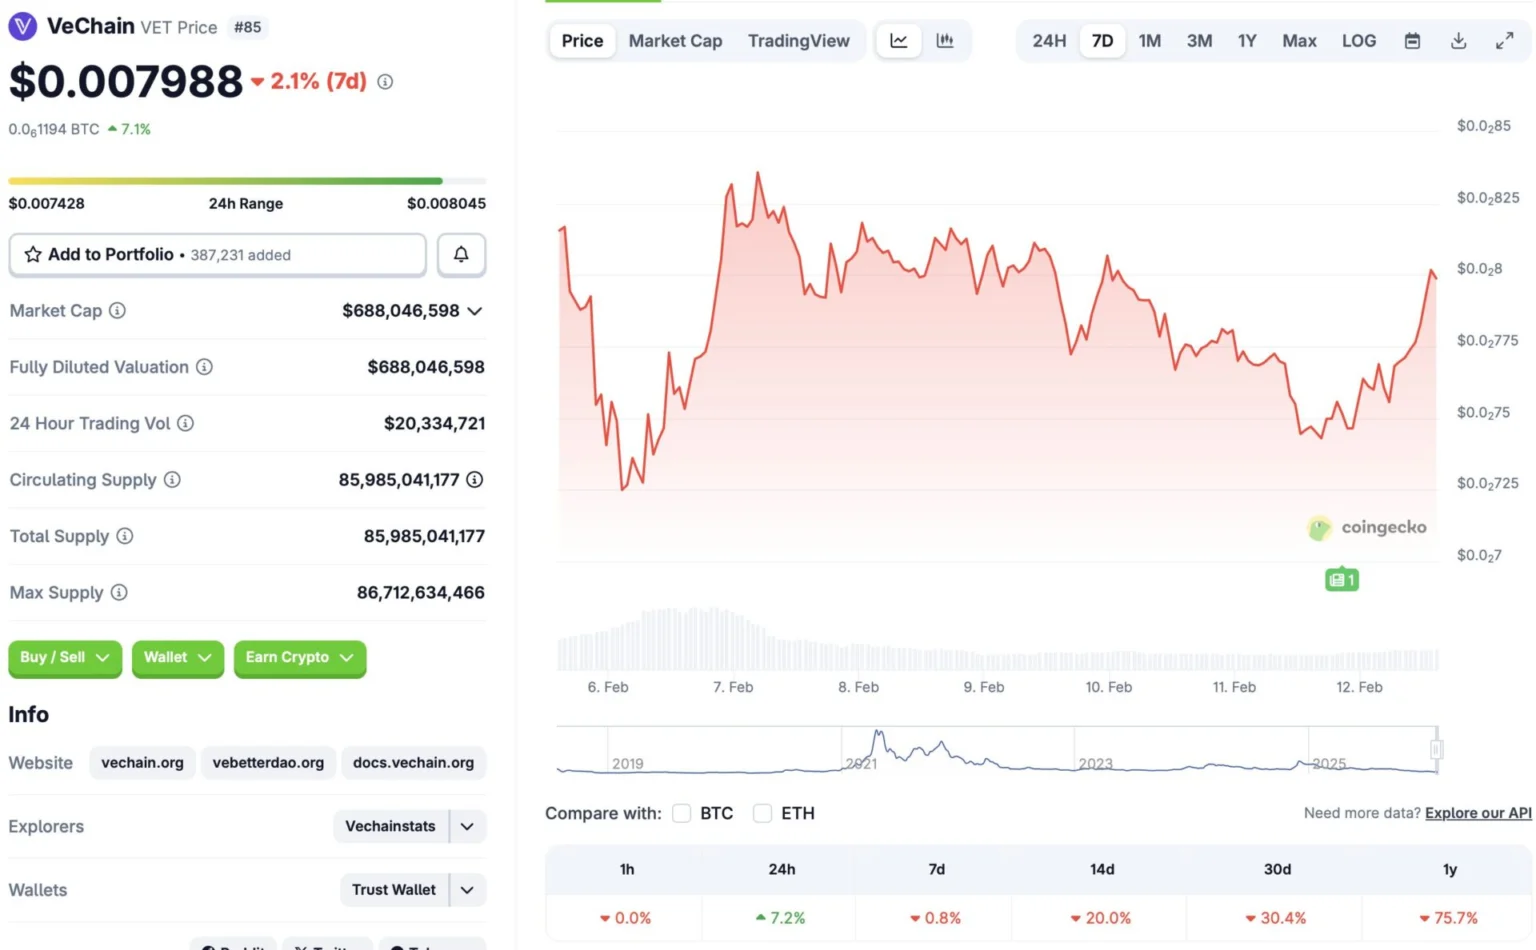Expand the Market Cap details chevron
This screenshot has width=1536, height=950.
point(475,311)
